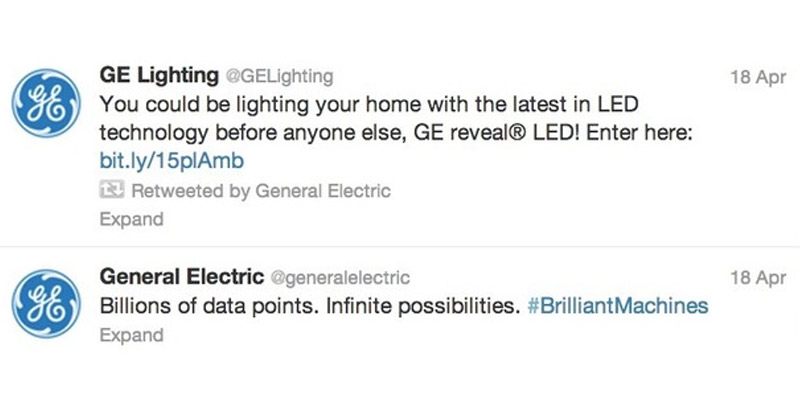
Task: Open the #BrilliantMachines hashtag
Action: pos(617,306)
